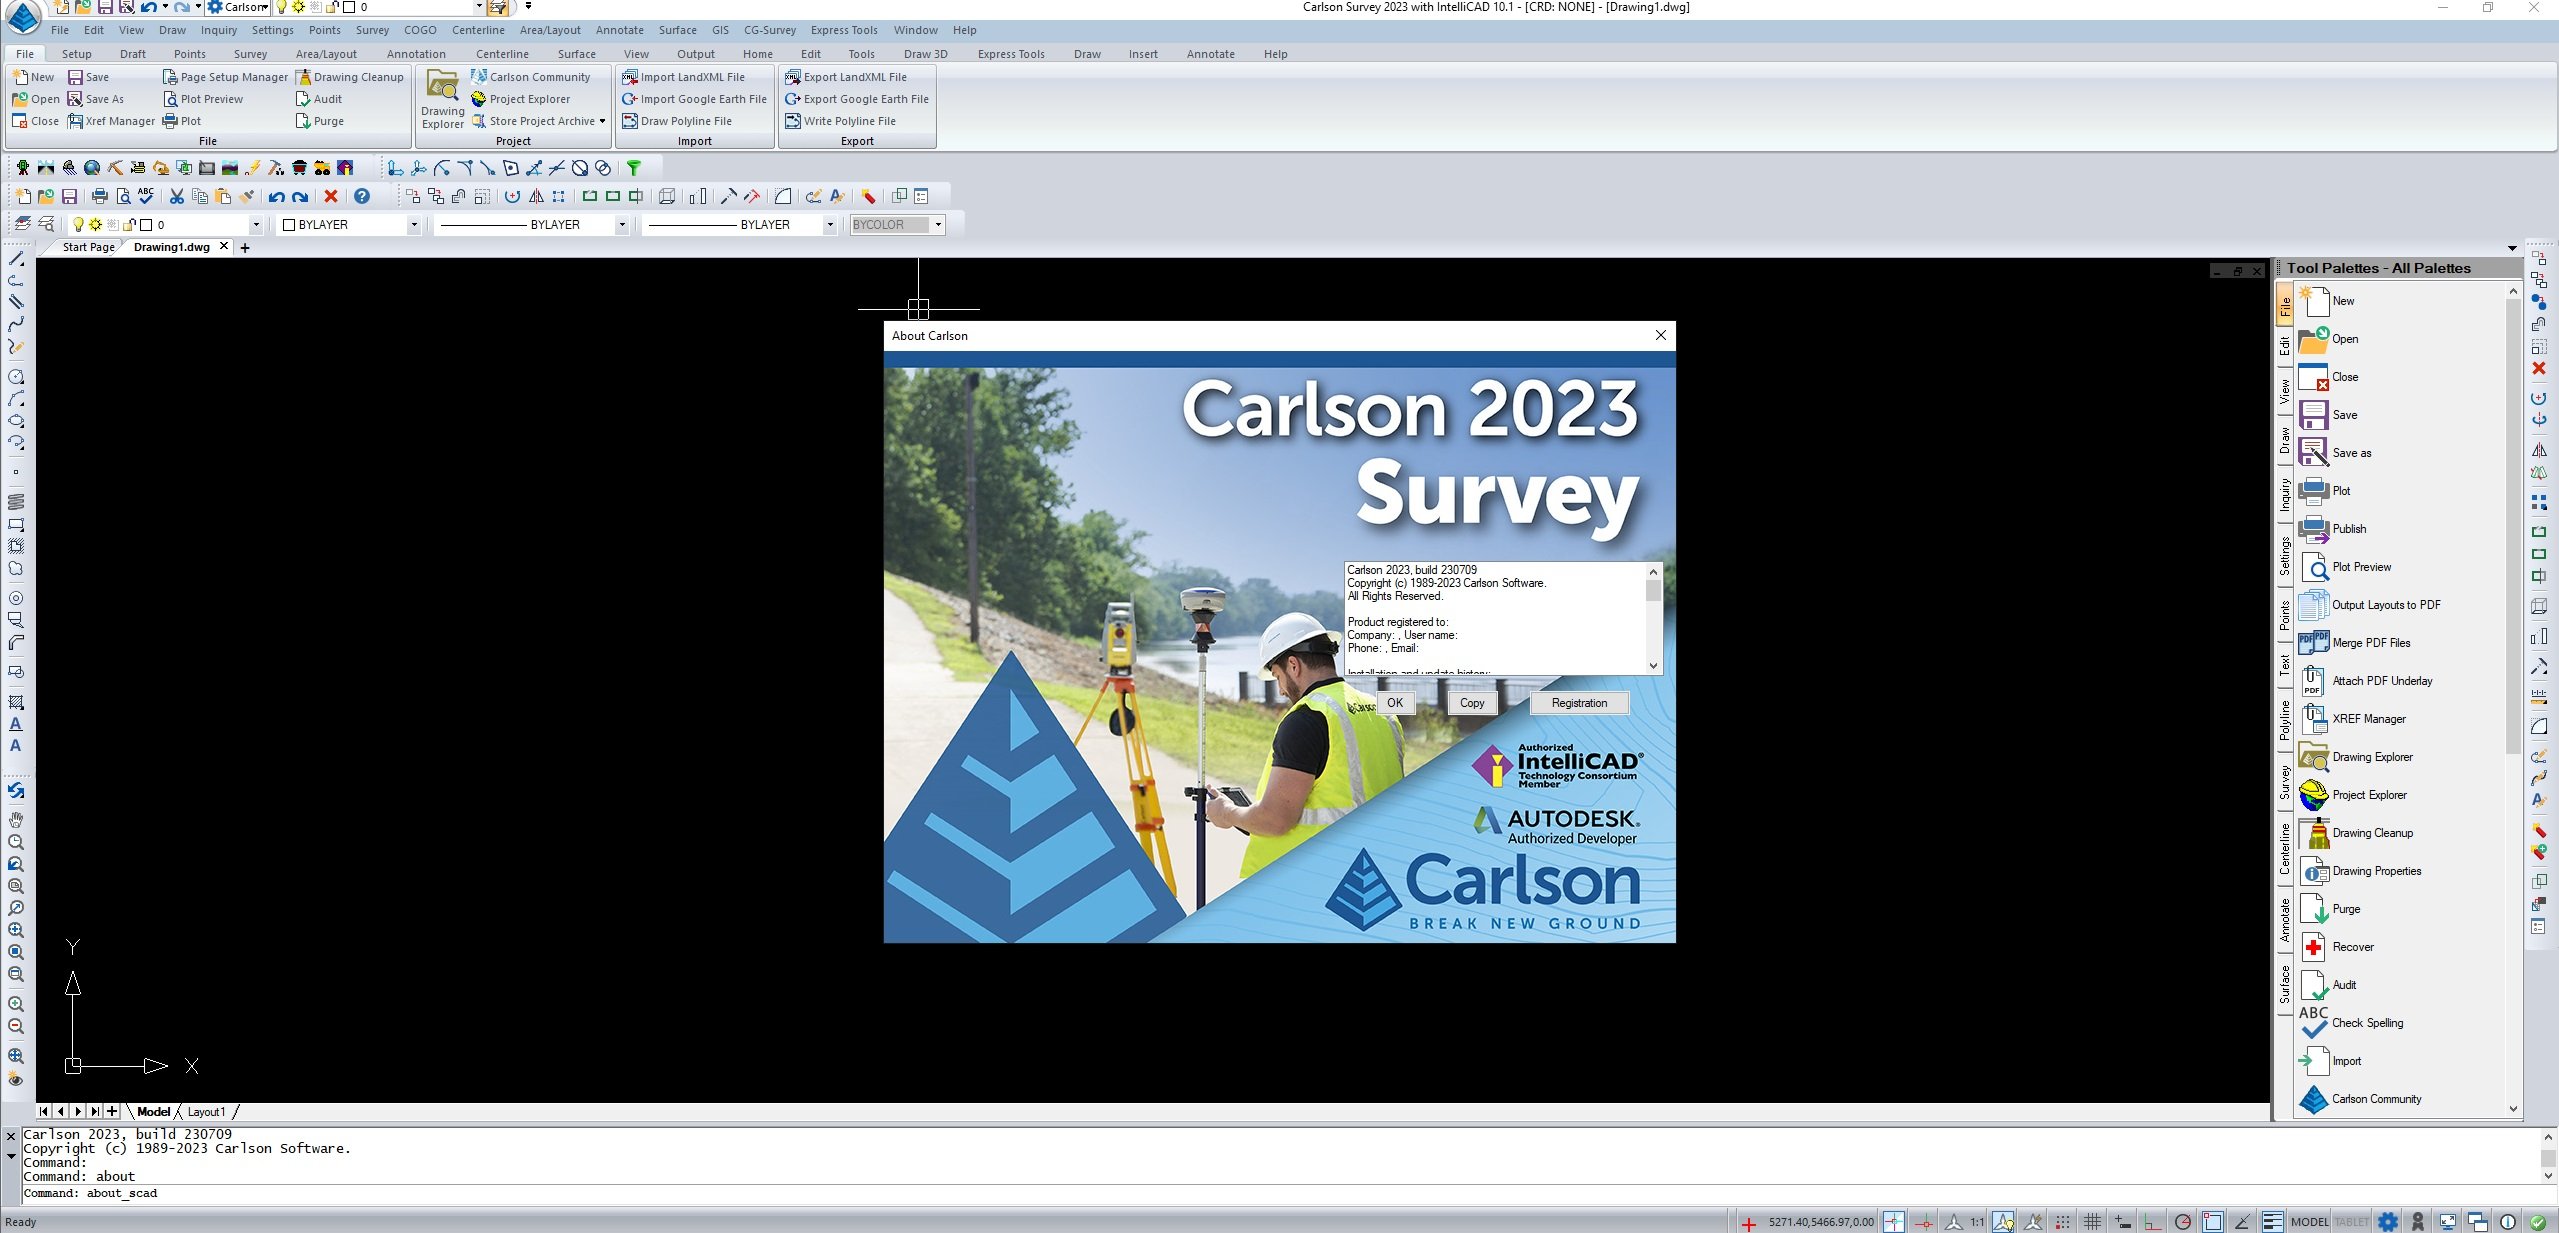Expand Store Project Archive dropdown arrow
The image size is (2559, 1233).
pos(602,121)
